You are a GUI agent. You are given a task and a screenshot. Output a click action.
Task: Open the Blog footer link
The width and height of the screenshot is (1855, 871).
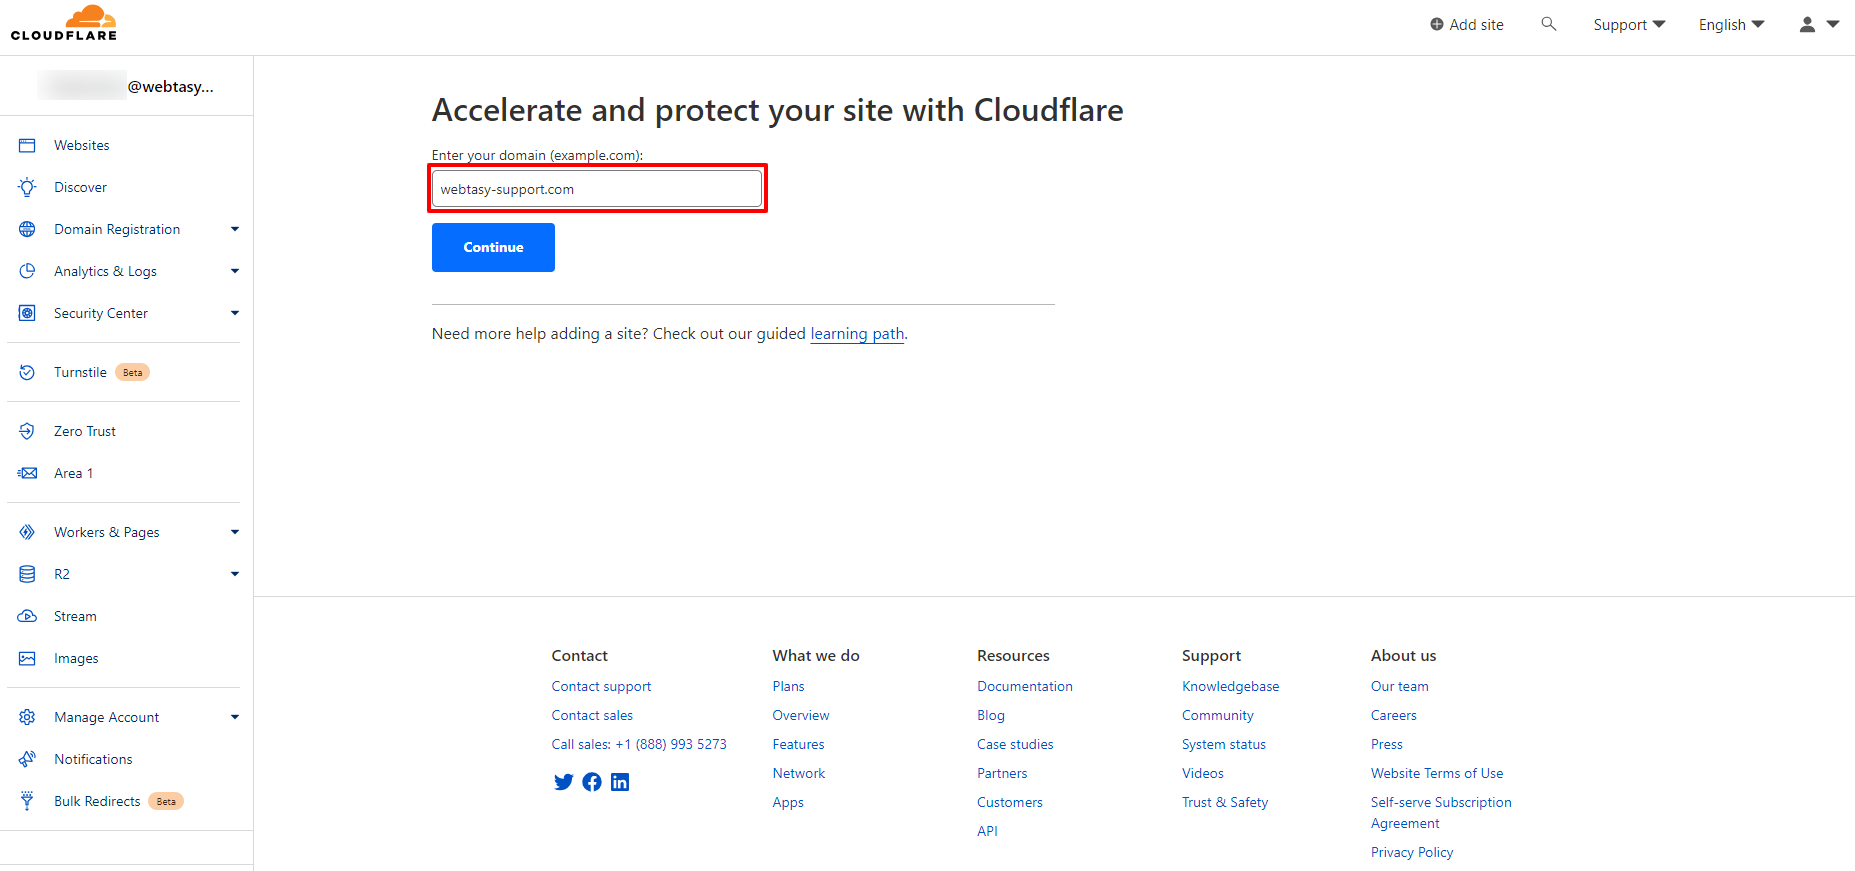991,715
